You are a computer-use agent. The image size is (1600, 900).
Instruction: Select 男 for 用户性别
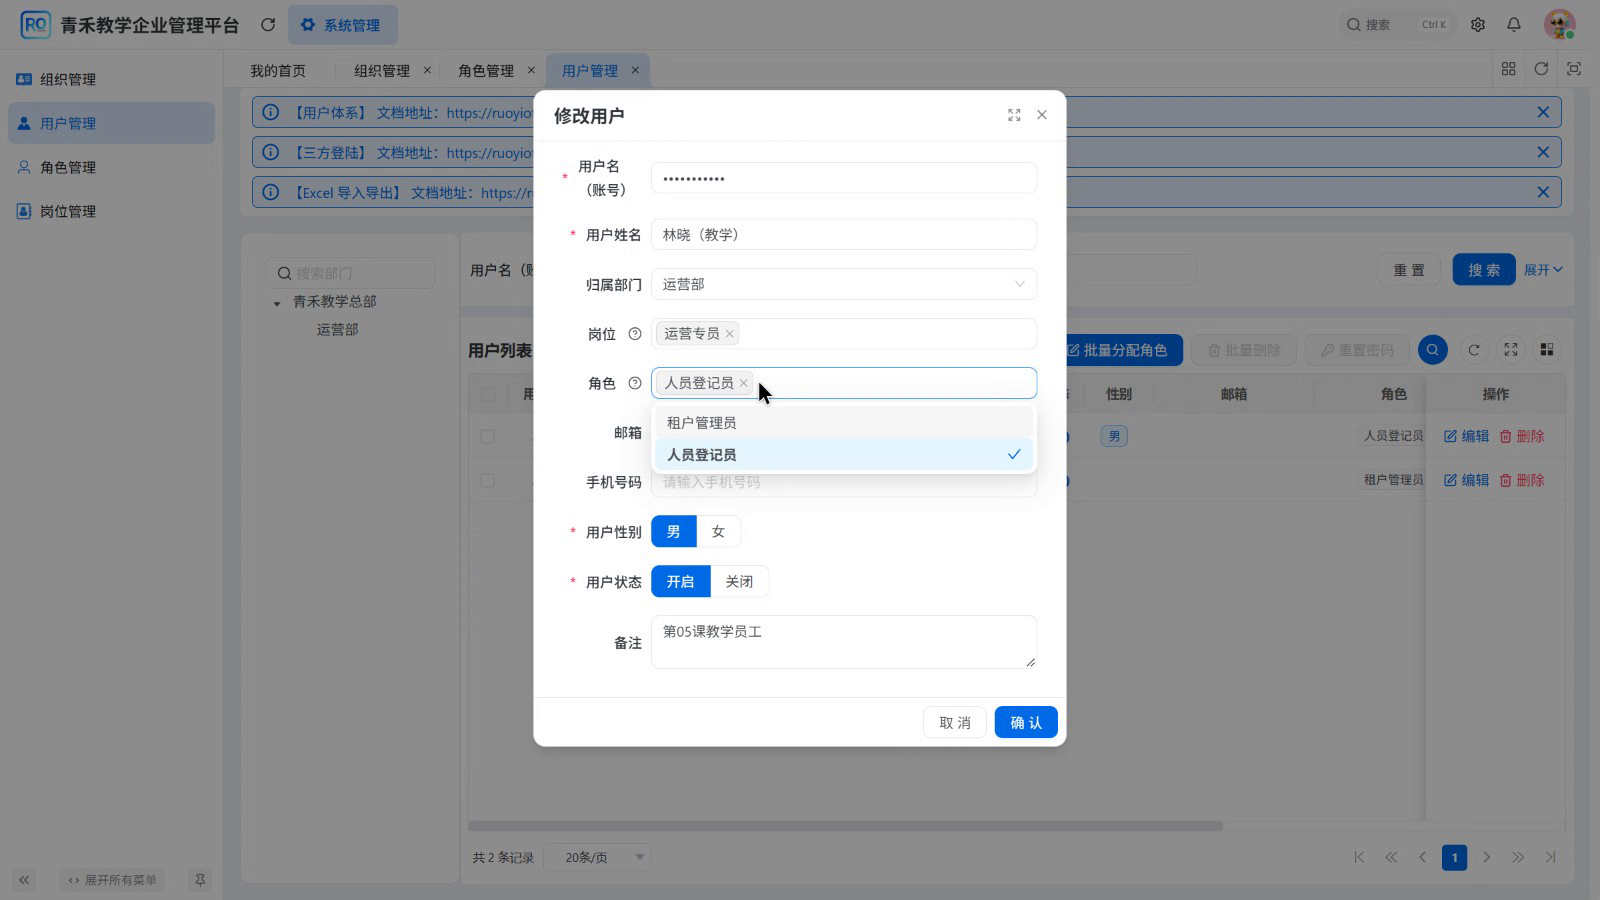(674, 532)
